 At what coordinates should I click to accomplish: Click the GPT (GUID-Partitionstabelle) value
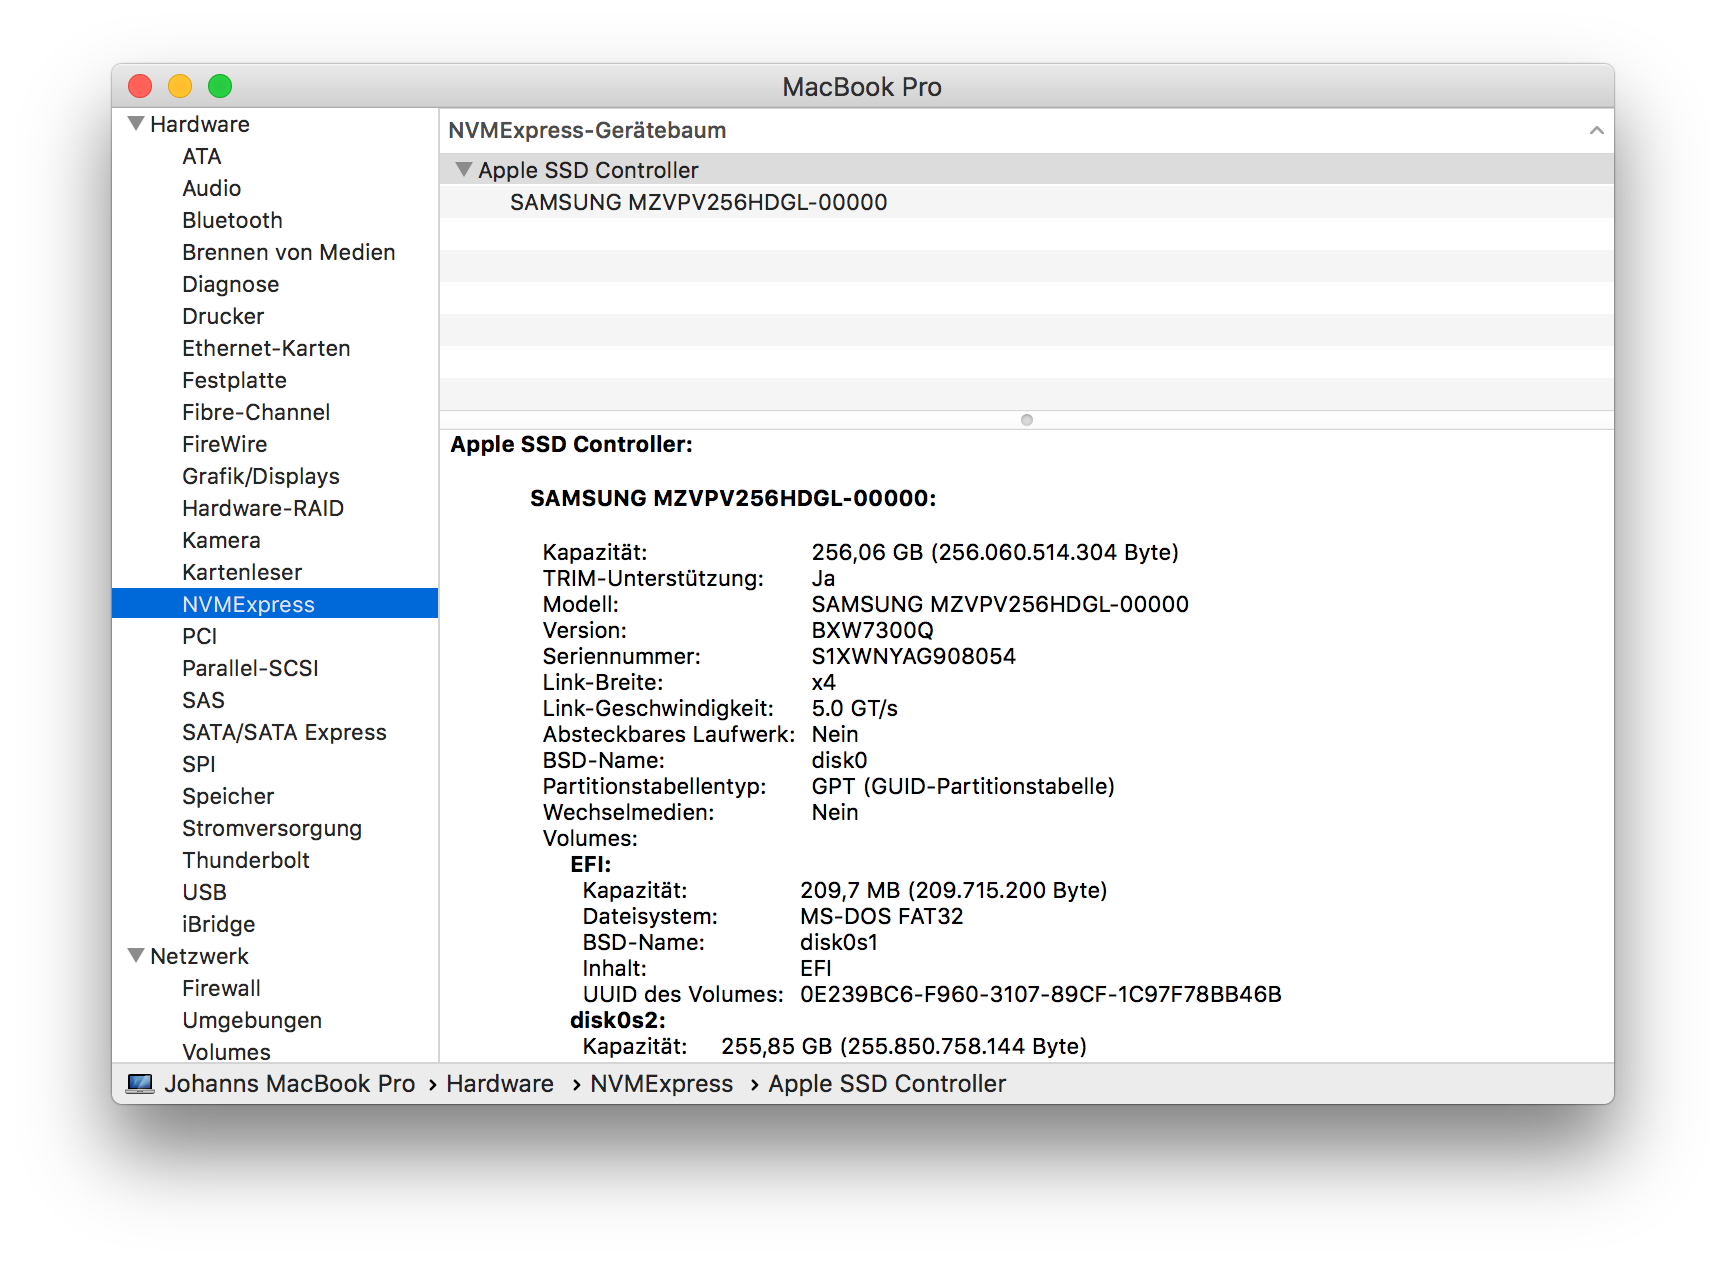click(x=963, y=786)
